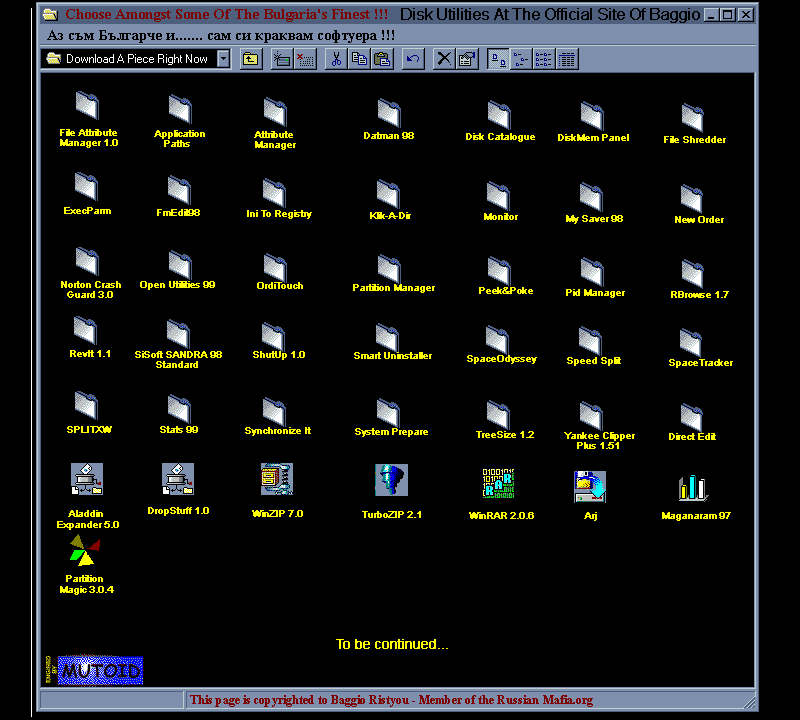
Task: Open the Smart Uninstaller folder
Action: tap(387, 338)
